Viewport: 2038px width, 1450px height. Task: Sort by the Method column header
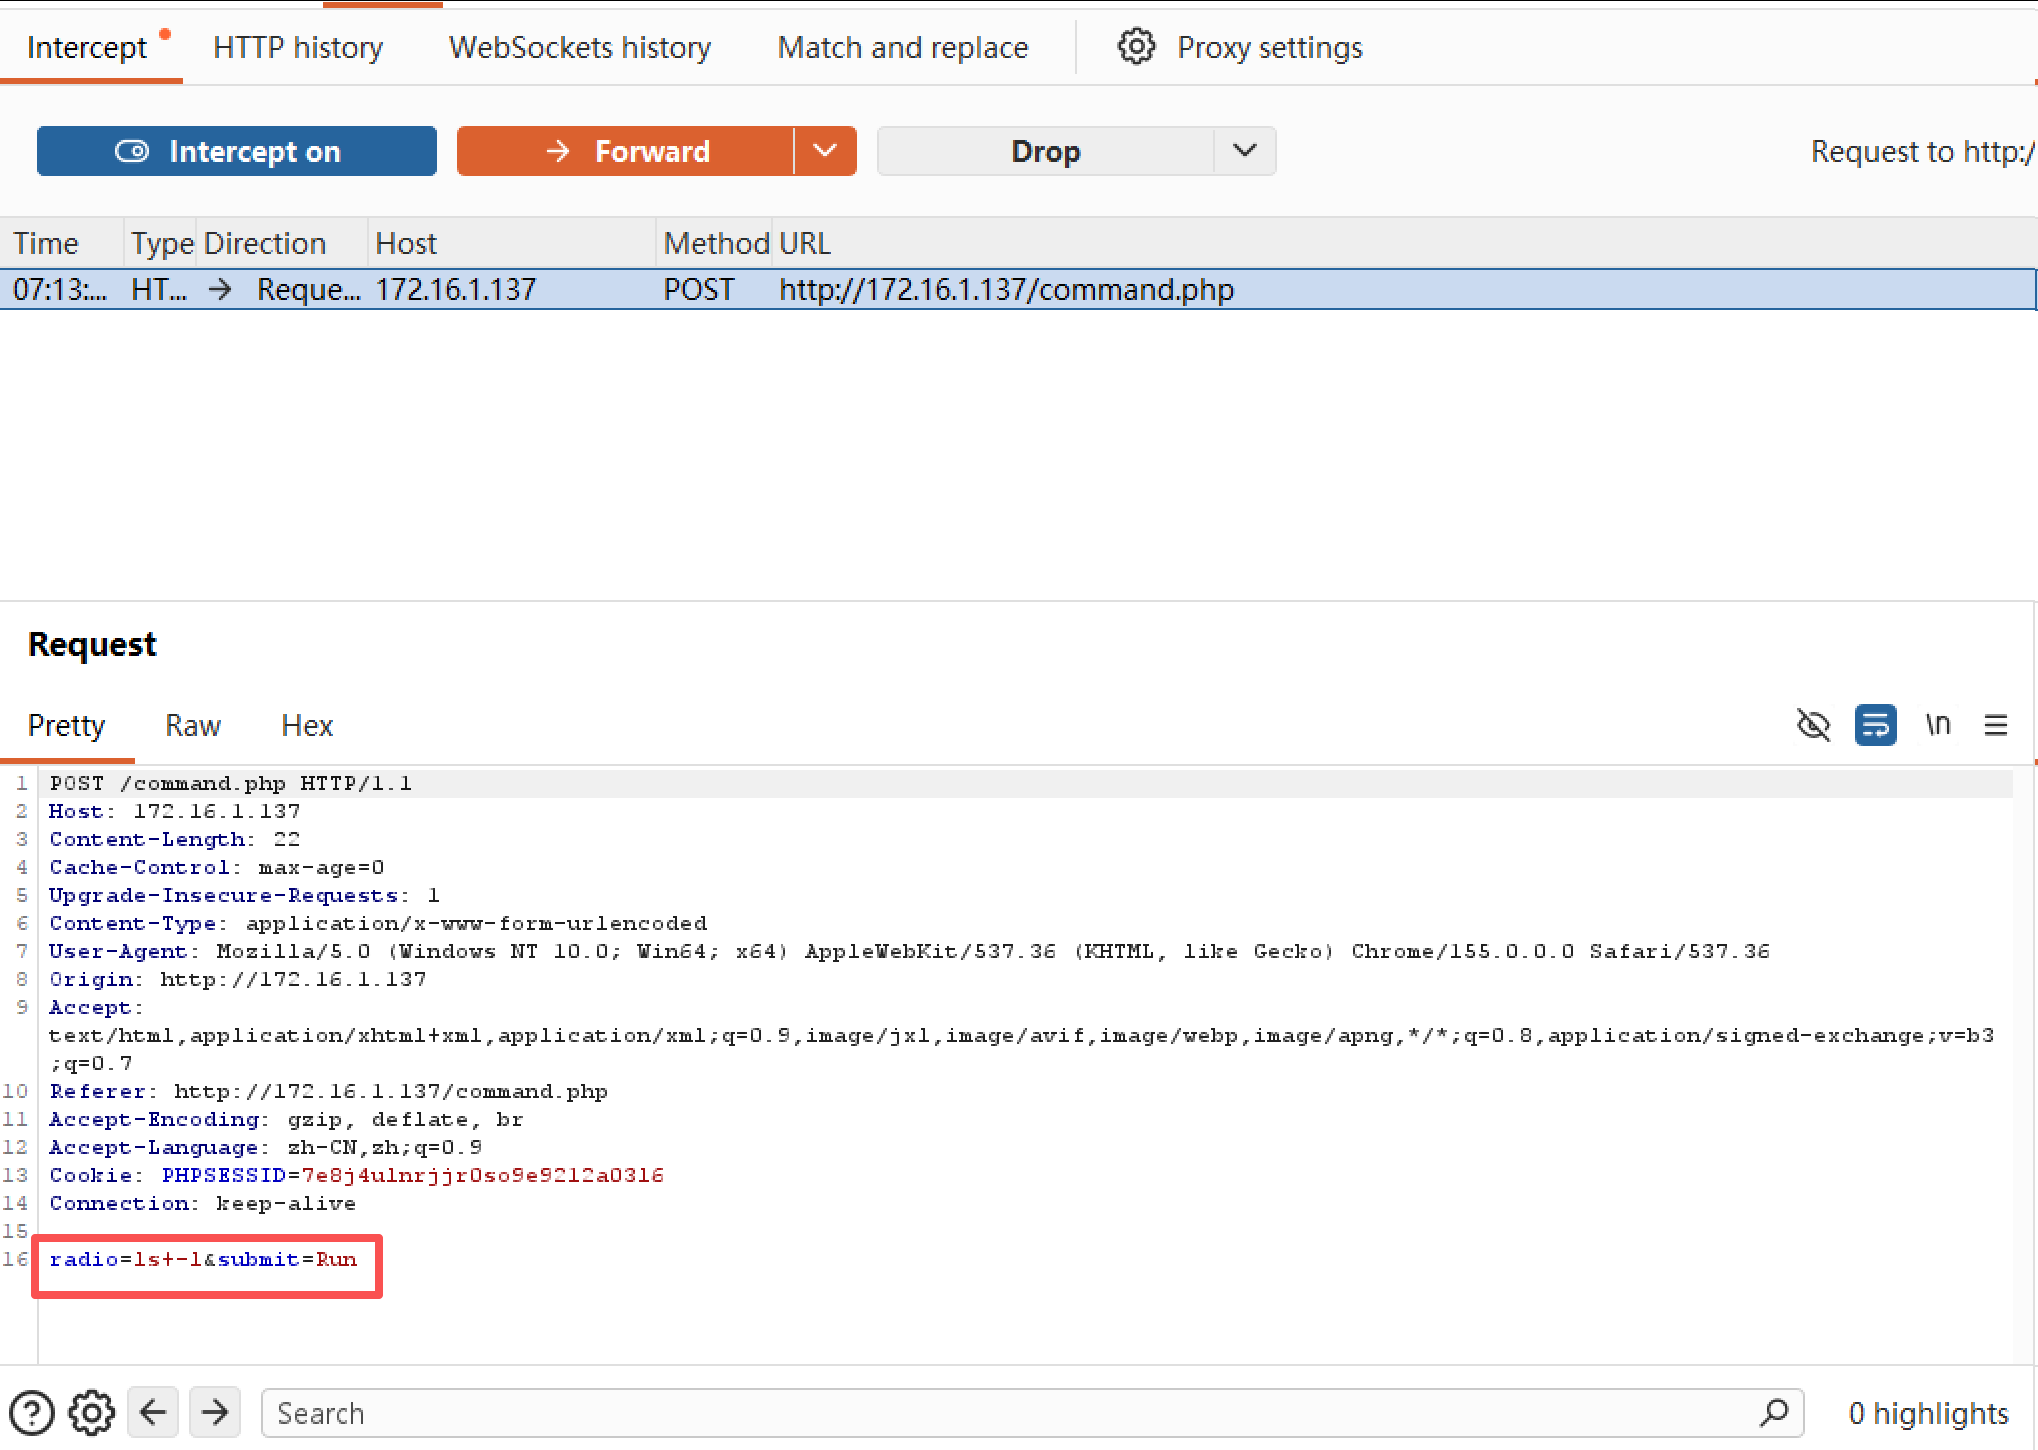point(716,243)
